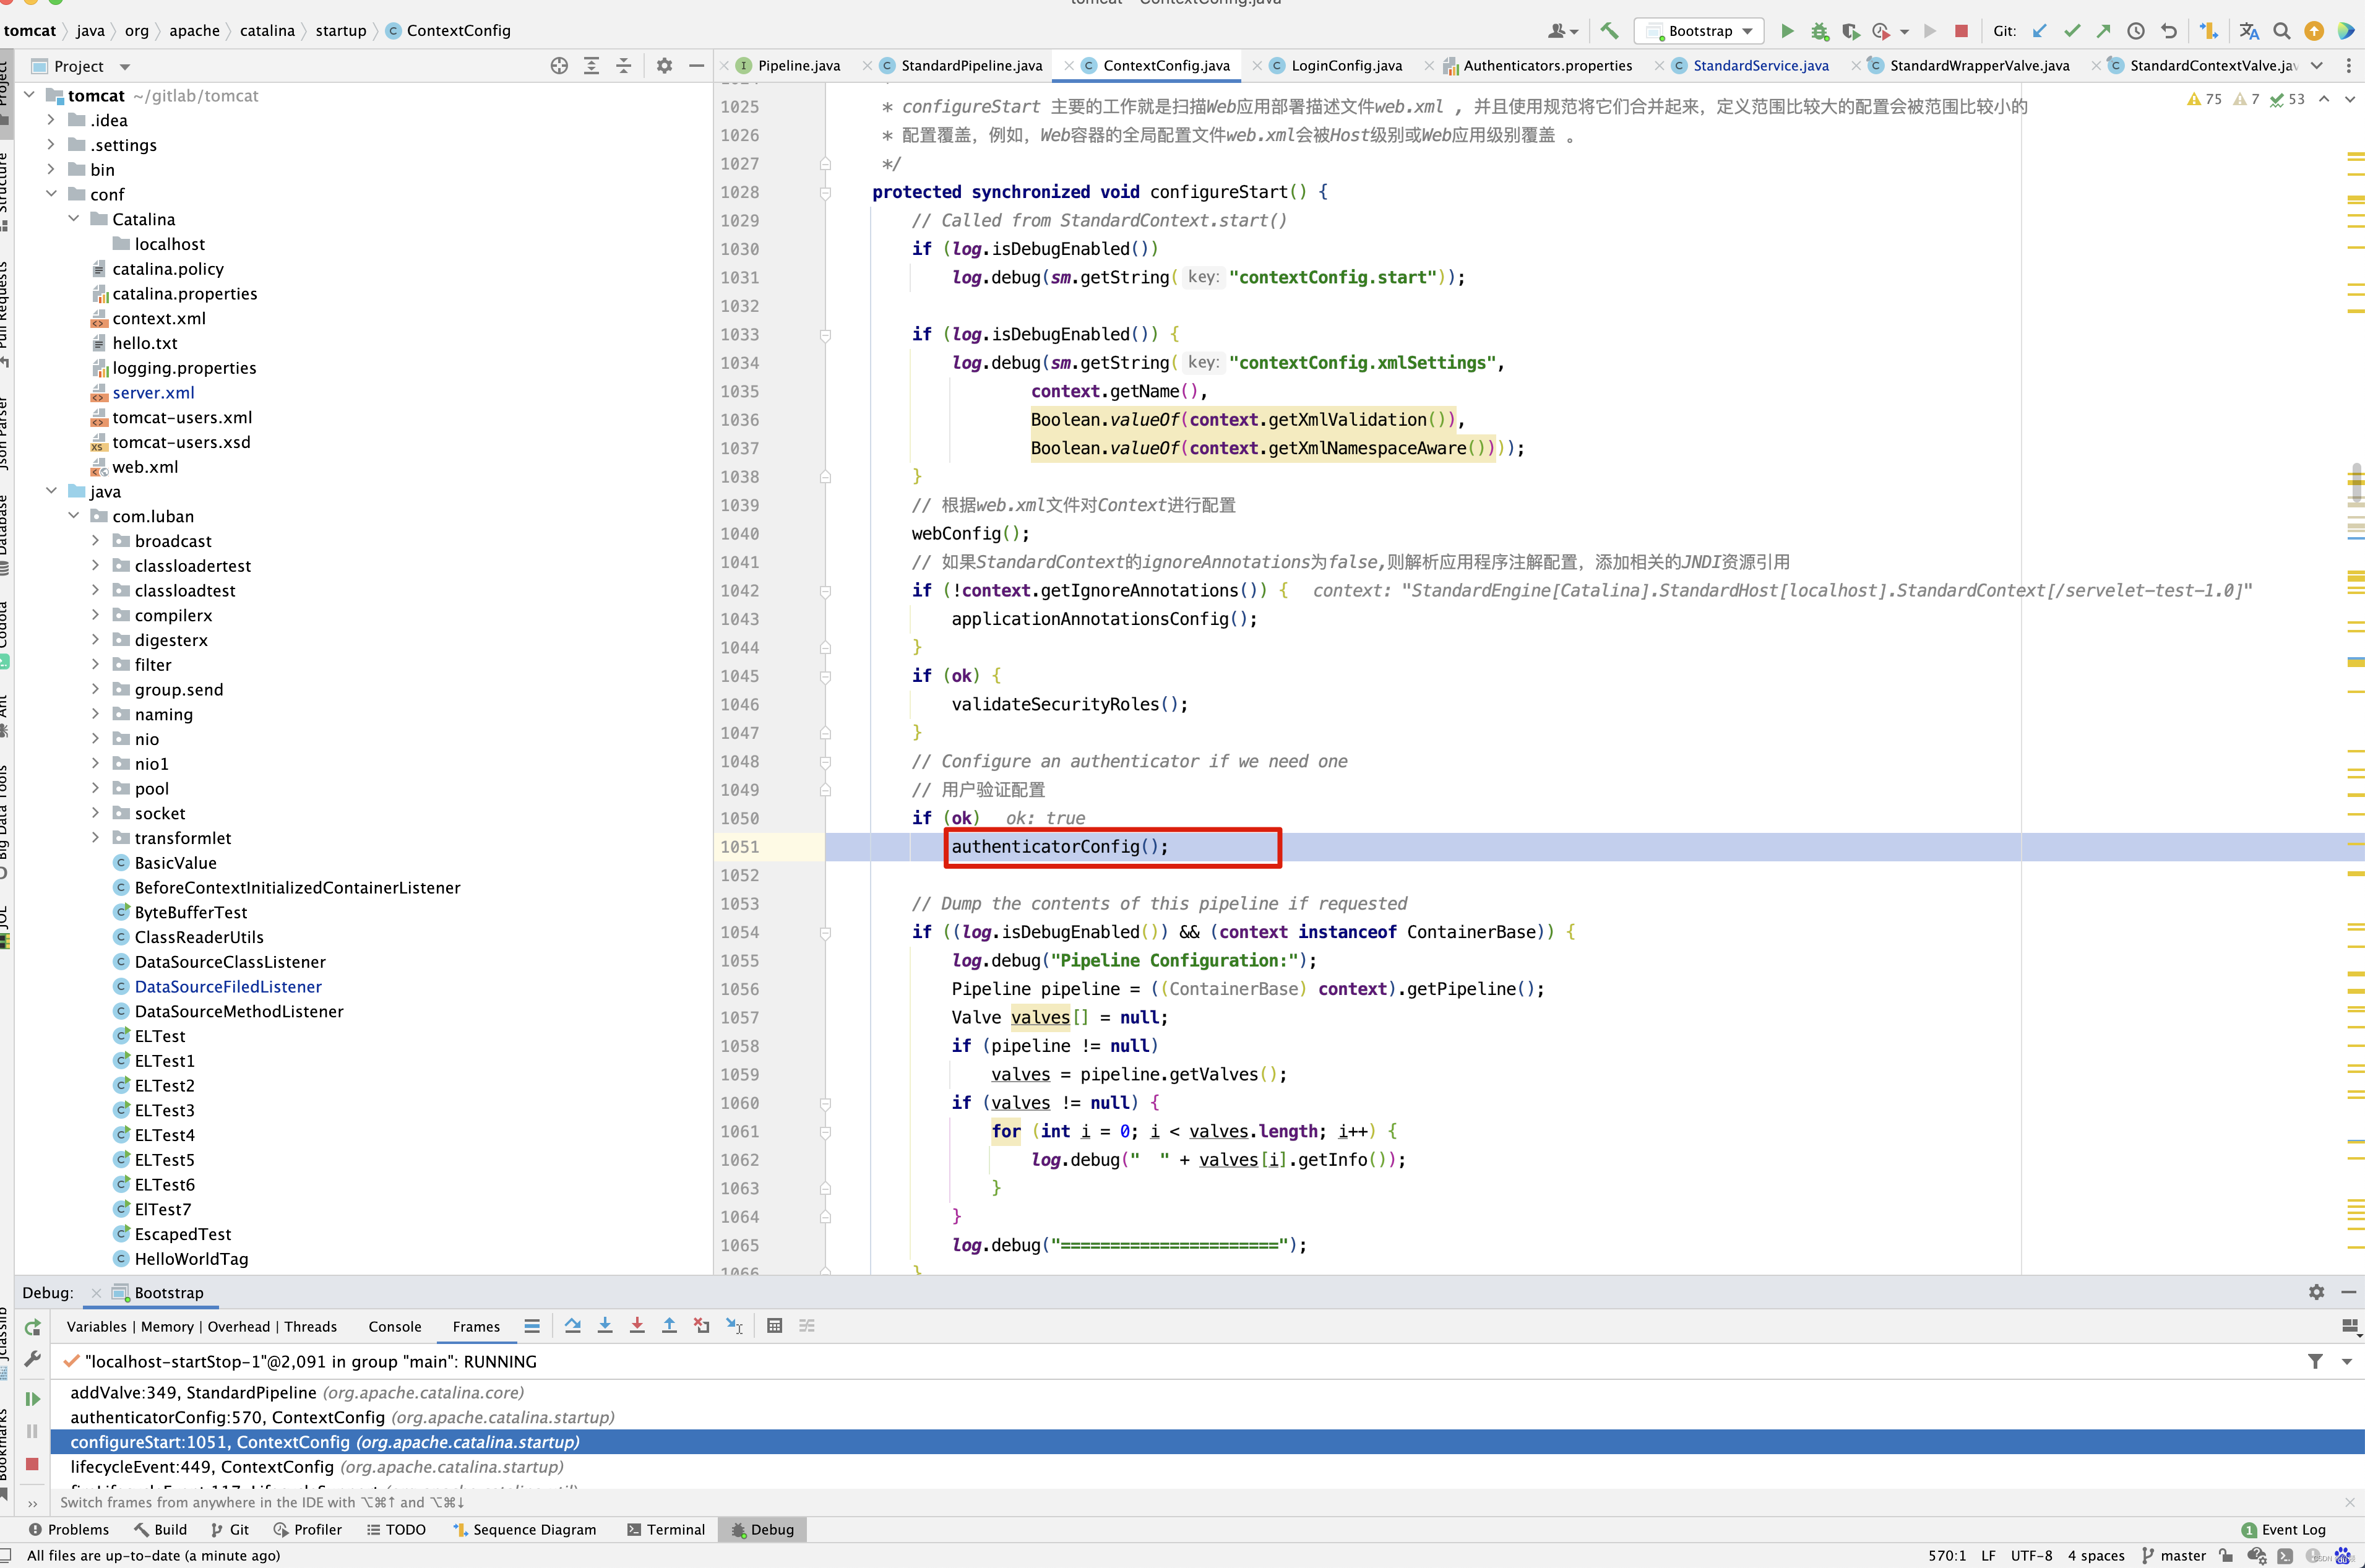Collapse the com.luban package
This screenshot has width=2365, height=1568.
[x=73, y=516]
